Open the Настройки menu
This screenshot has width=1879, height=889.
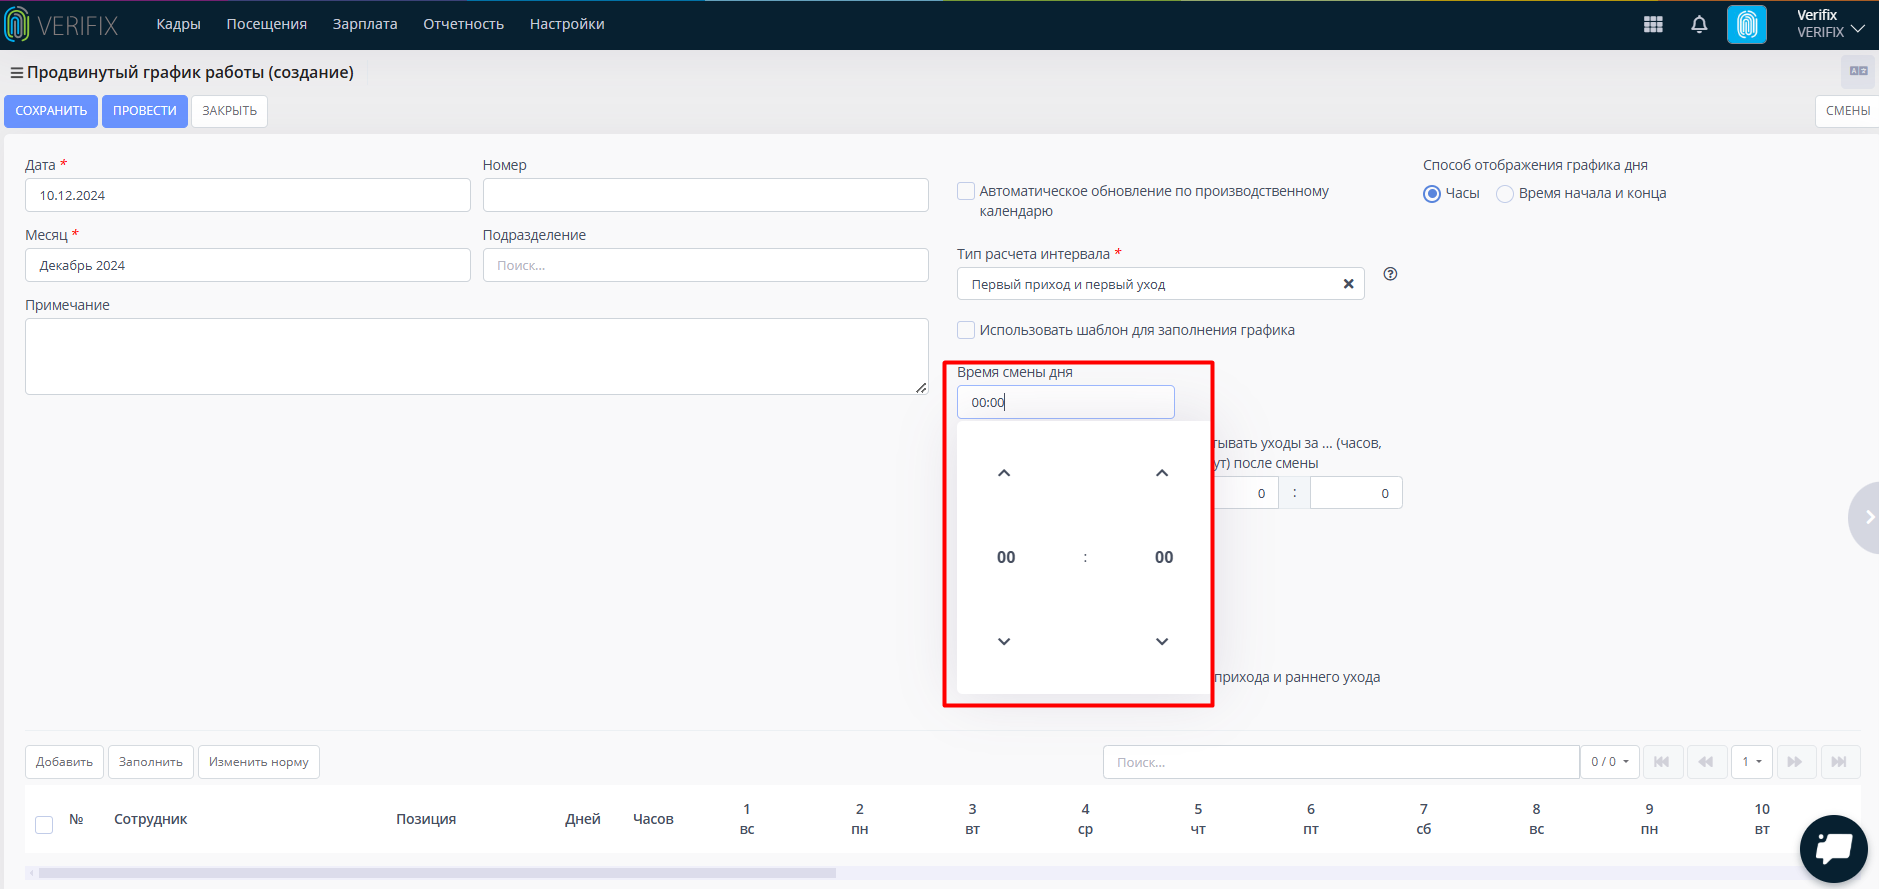point(567,24)
